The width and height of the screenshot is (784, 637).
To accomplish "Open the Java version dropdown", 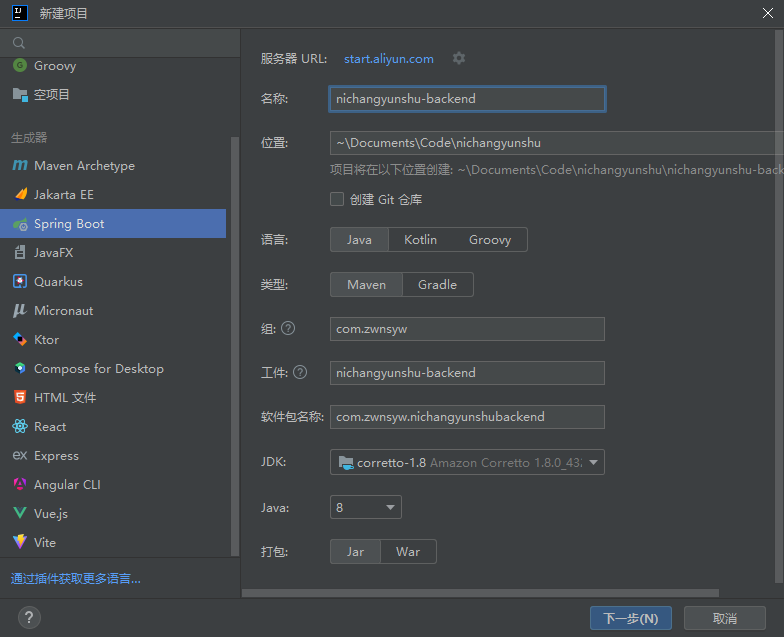I will [366, 507].
